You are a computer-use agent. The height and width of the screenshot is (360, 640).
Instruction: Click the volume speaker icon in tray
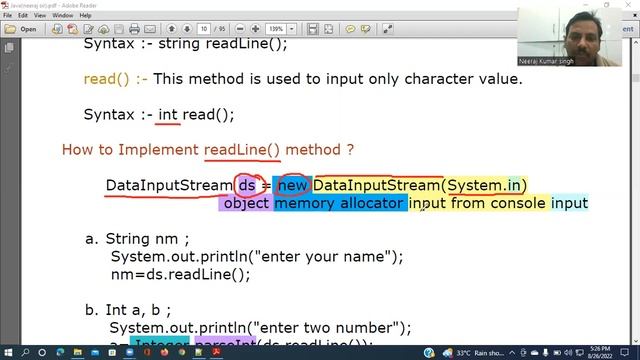[568, 353]
